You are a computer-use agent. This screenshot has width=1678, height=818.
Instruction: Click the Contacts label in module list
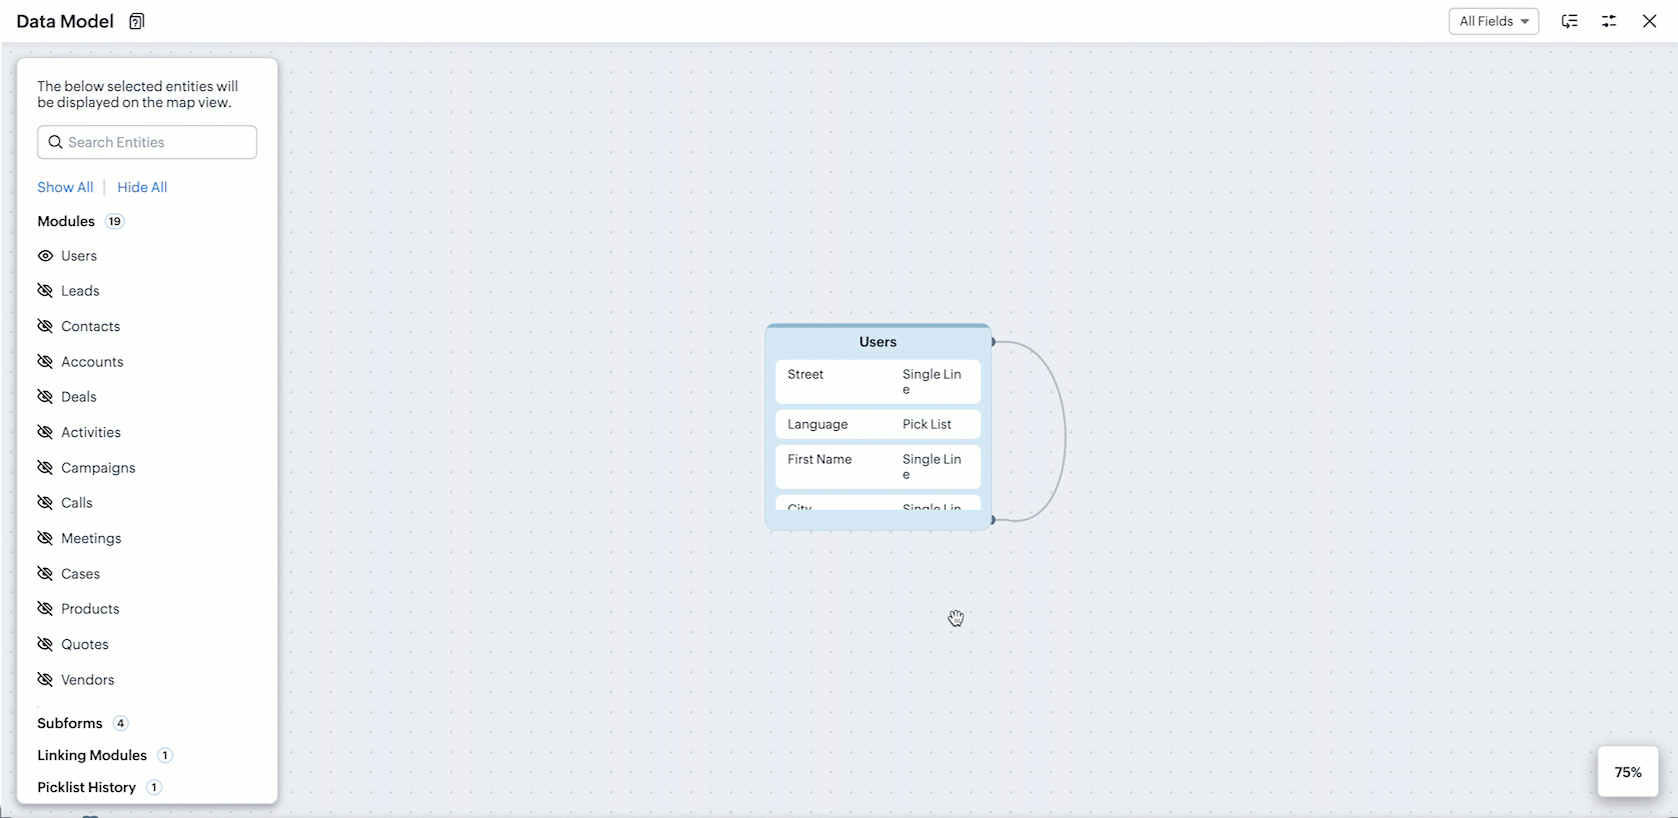90,326
